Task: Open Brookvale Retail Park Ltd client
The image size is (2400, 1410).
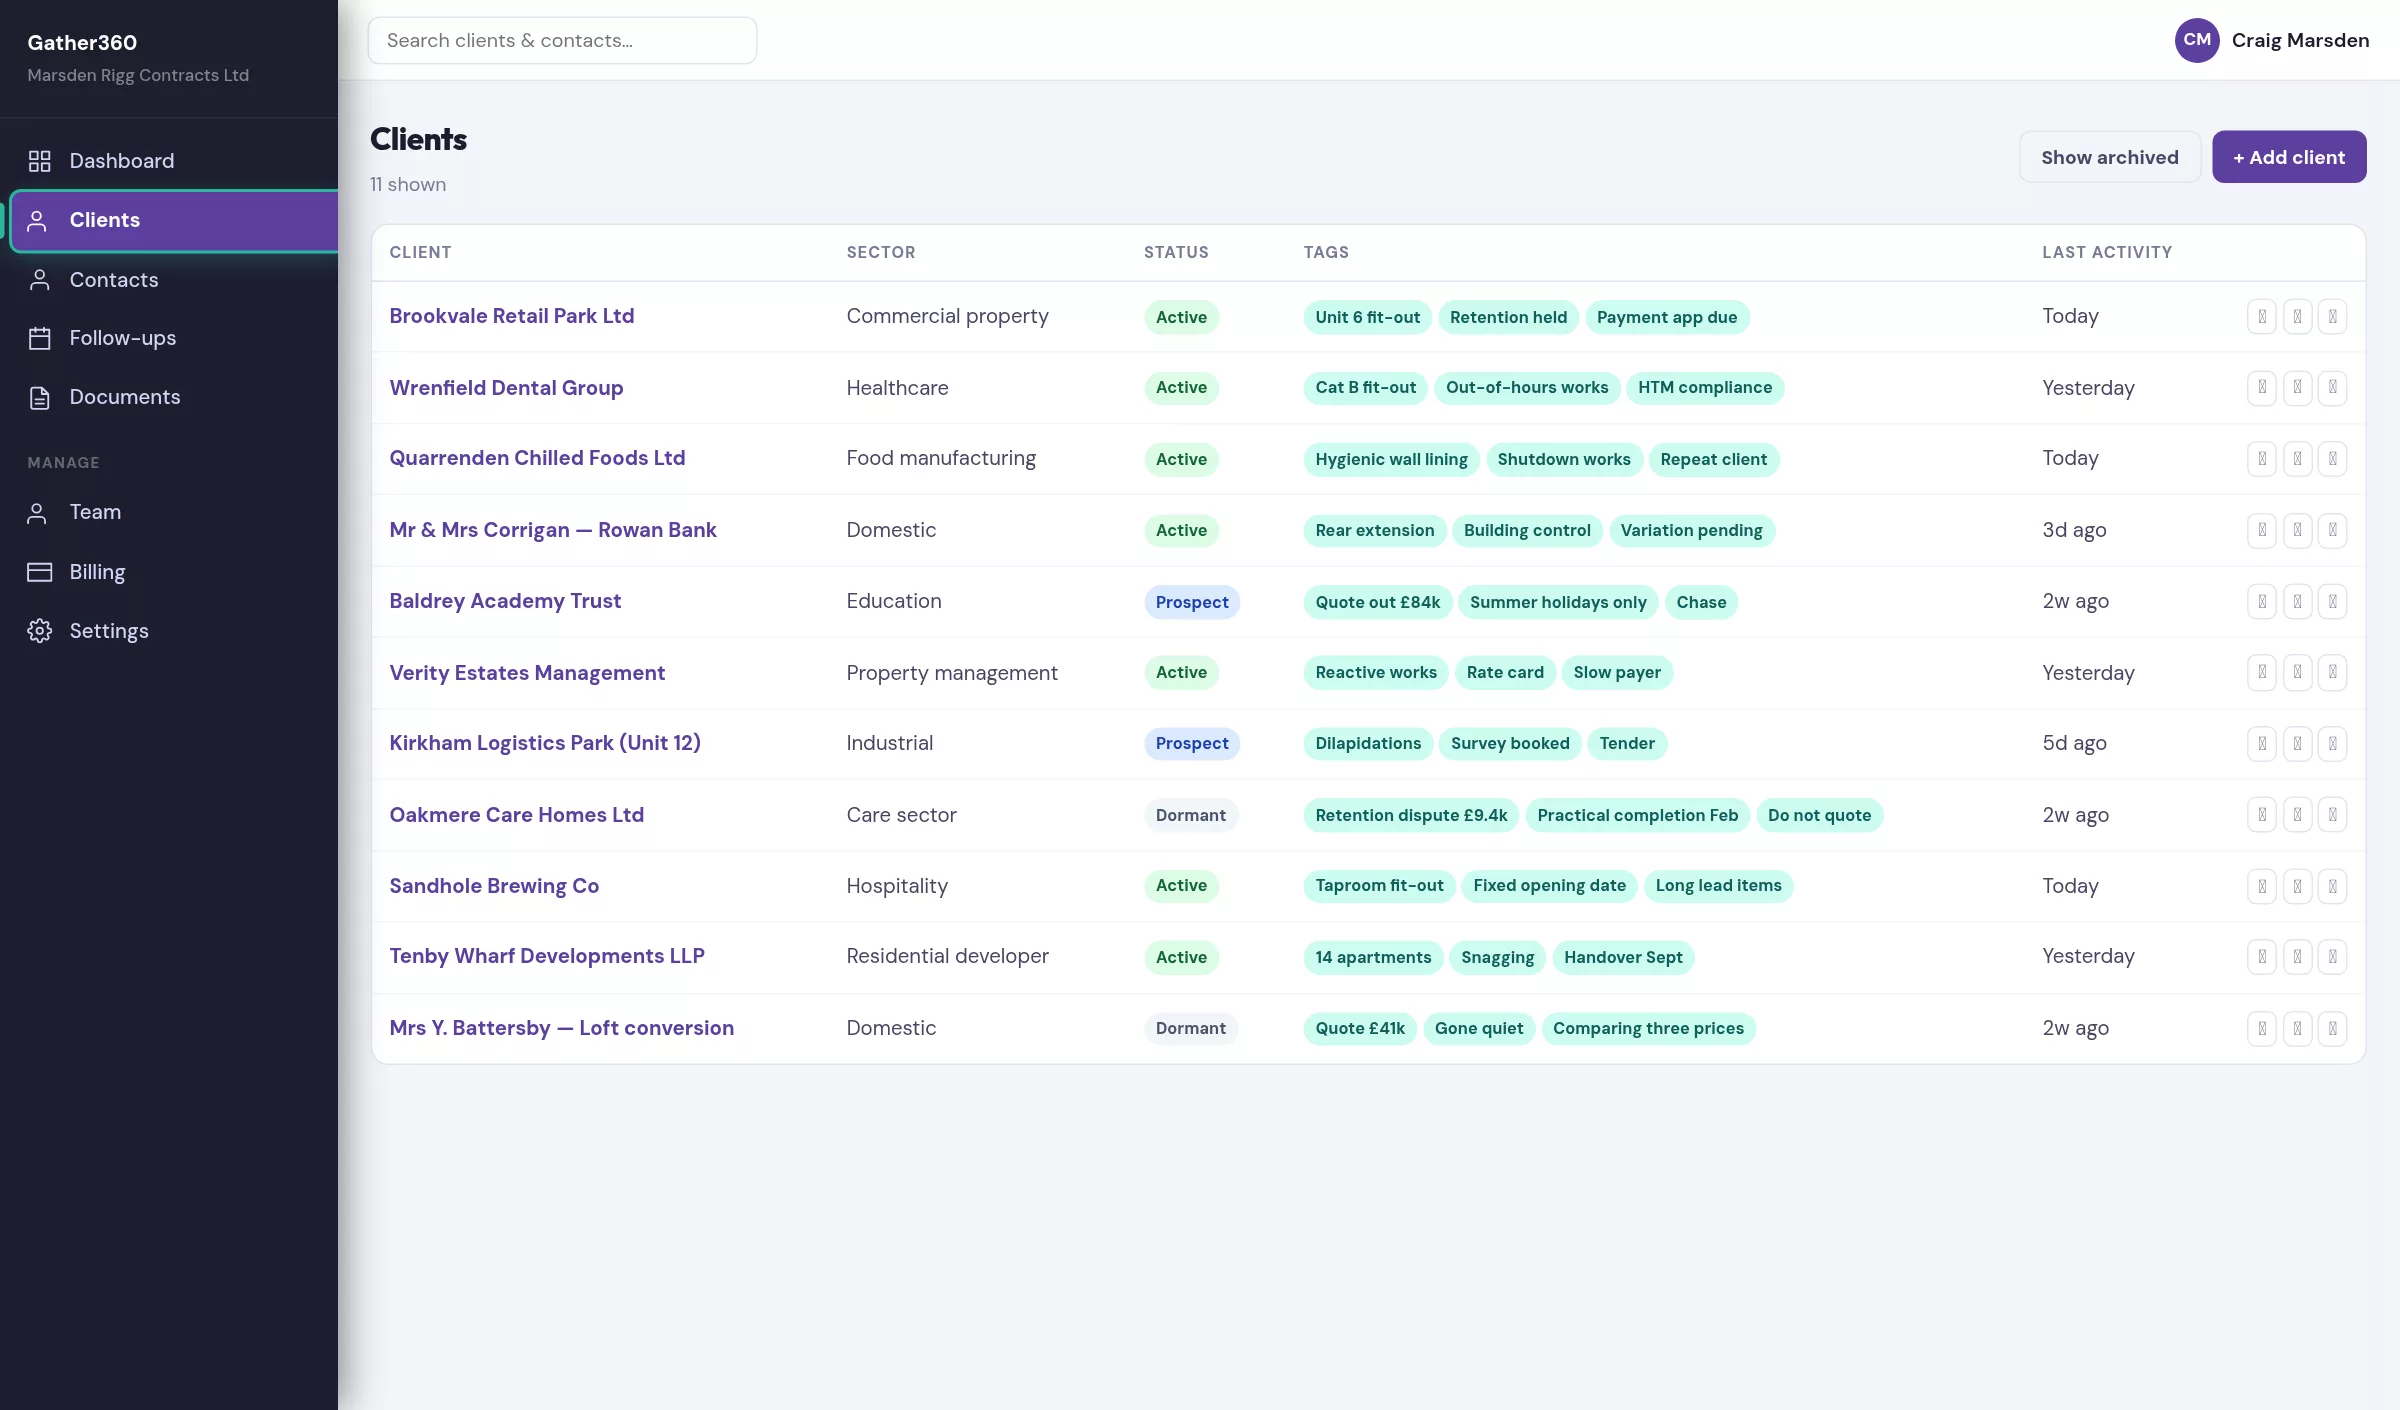Action: (x=512, y=316)
